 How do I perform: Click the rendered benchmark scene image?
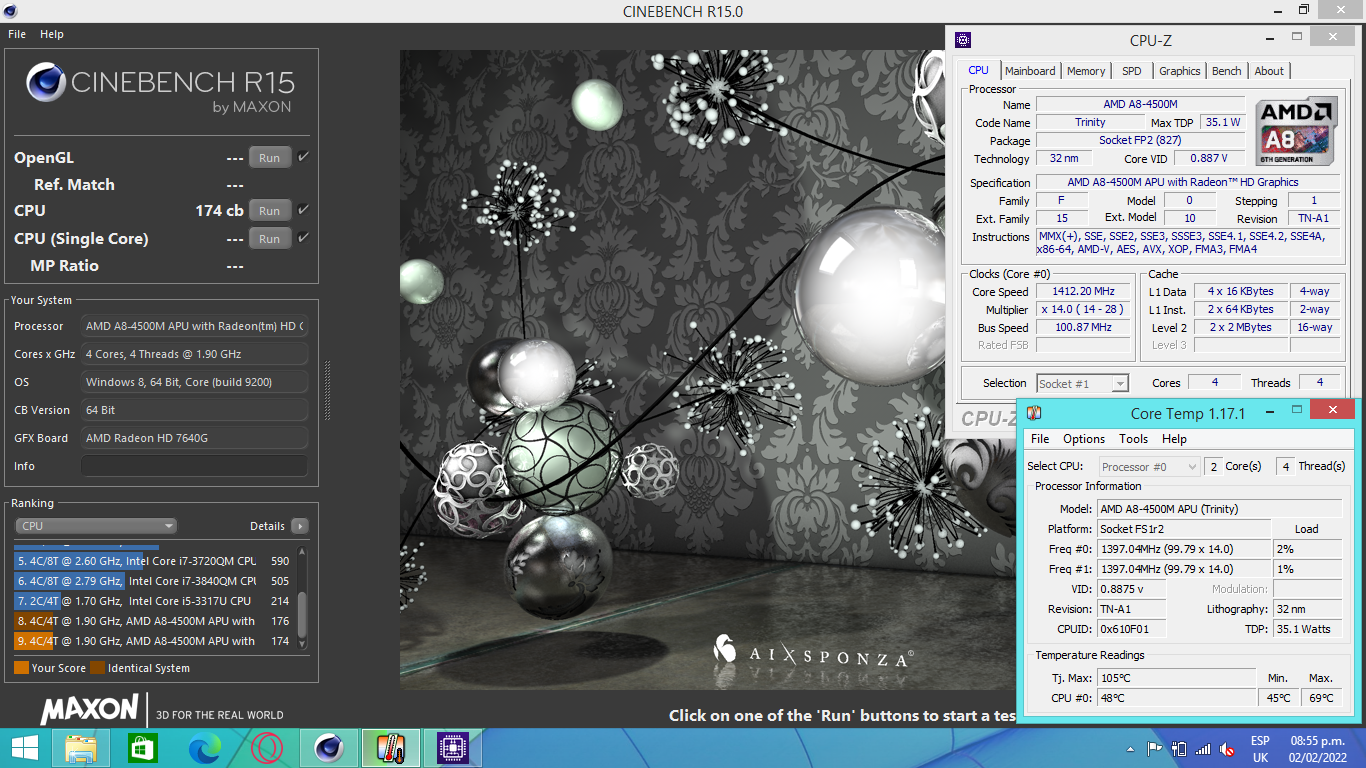click(x=672, y=370)
